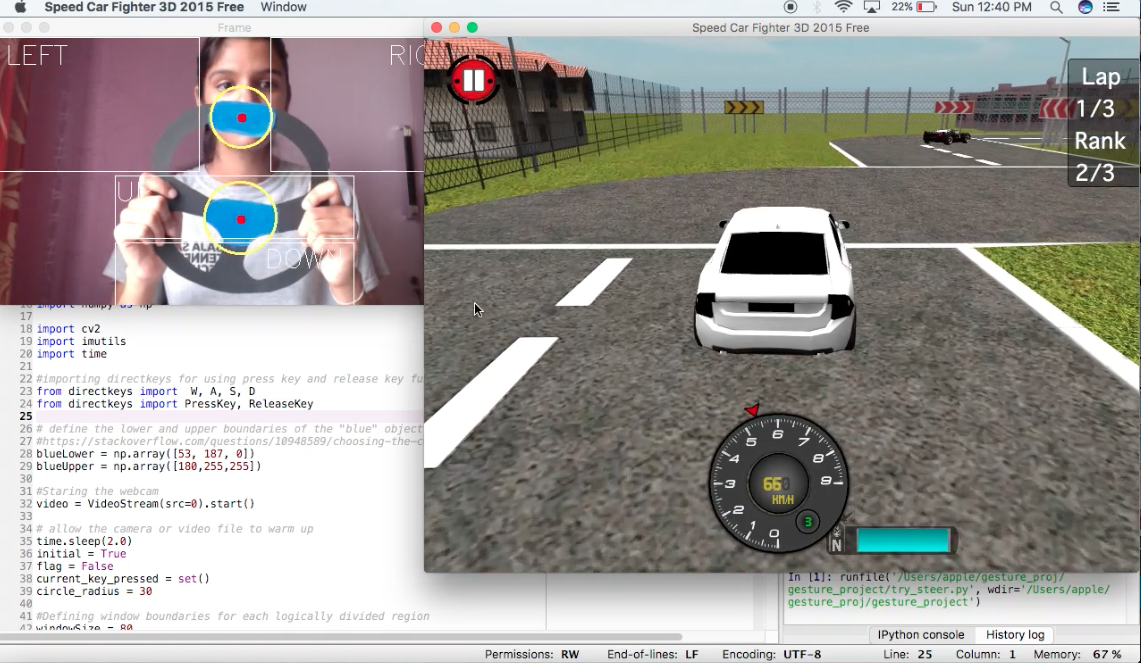
Task: Click the lower blue detected circle in Frame
Action: [240, 218]
